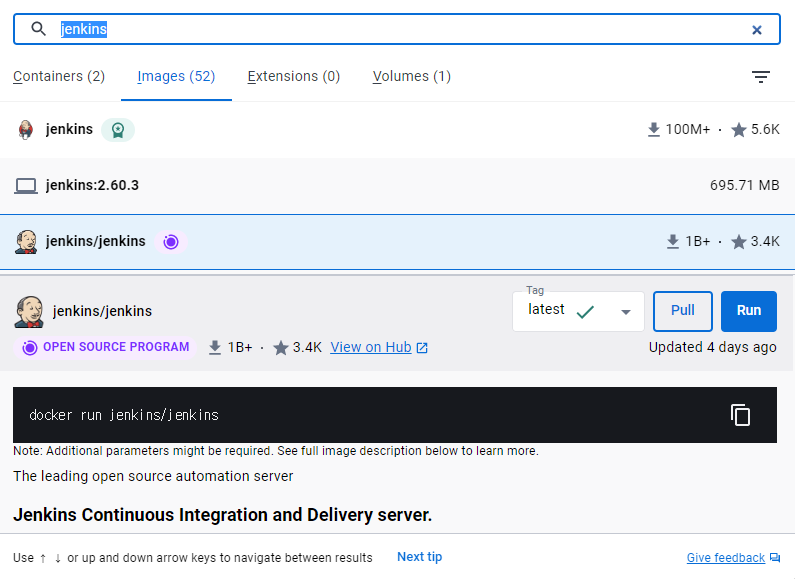
Task: Click the star icon in details panel
Action: coord(280,348)
